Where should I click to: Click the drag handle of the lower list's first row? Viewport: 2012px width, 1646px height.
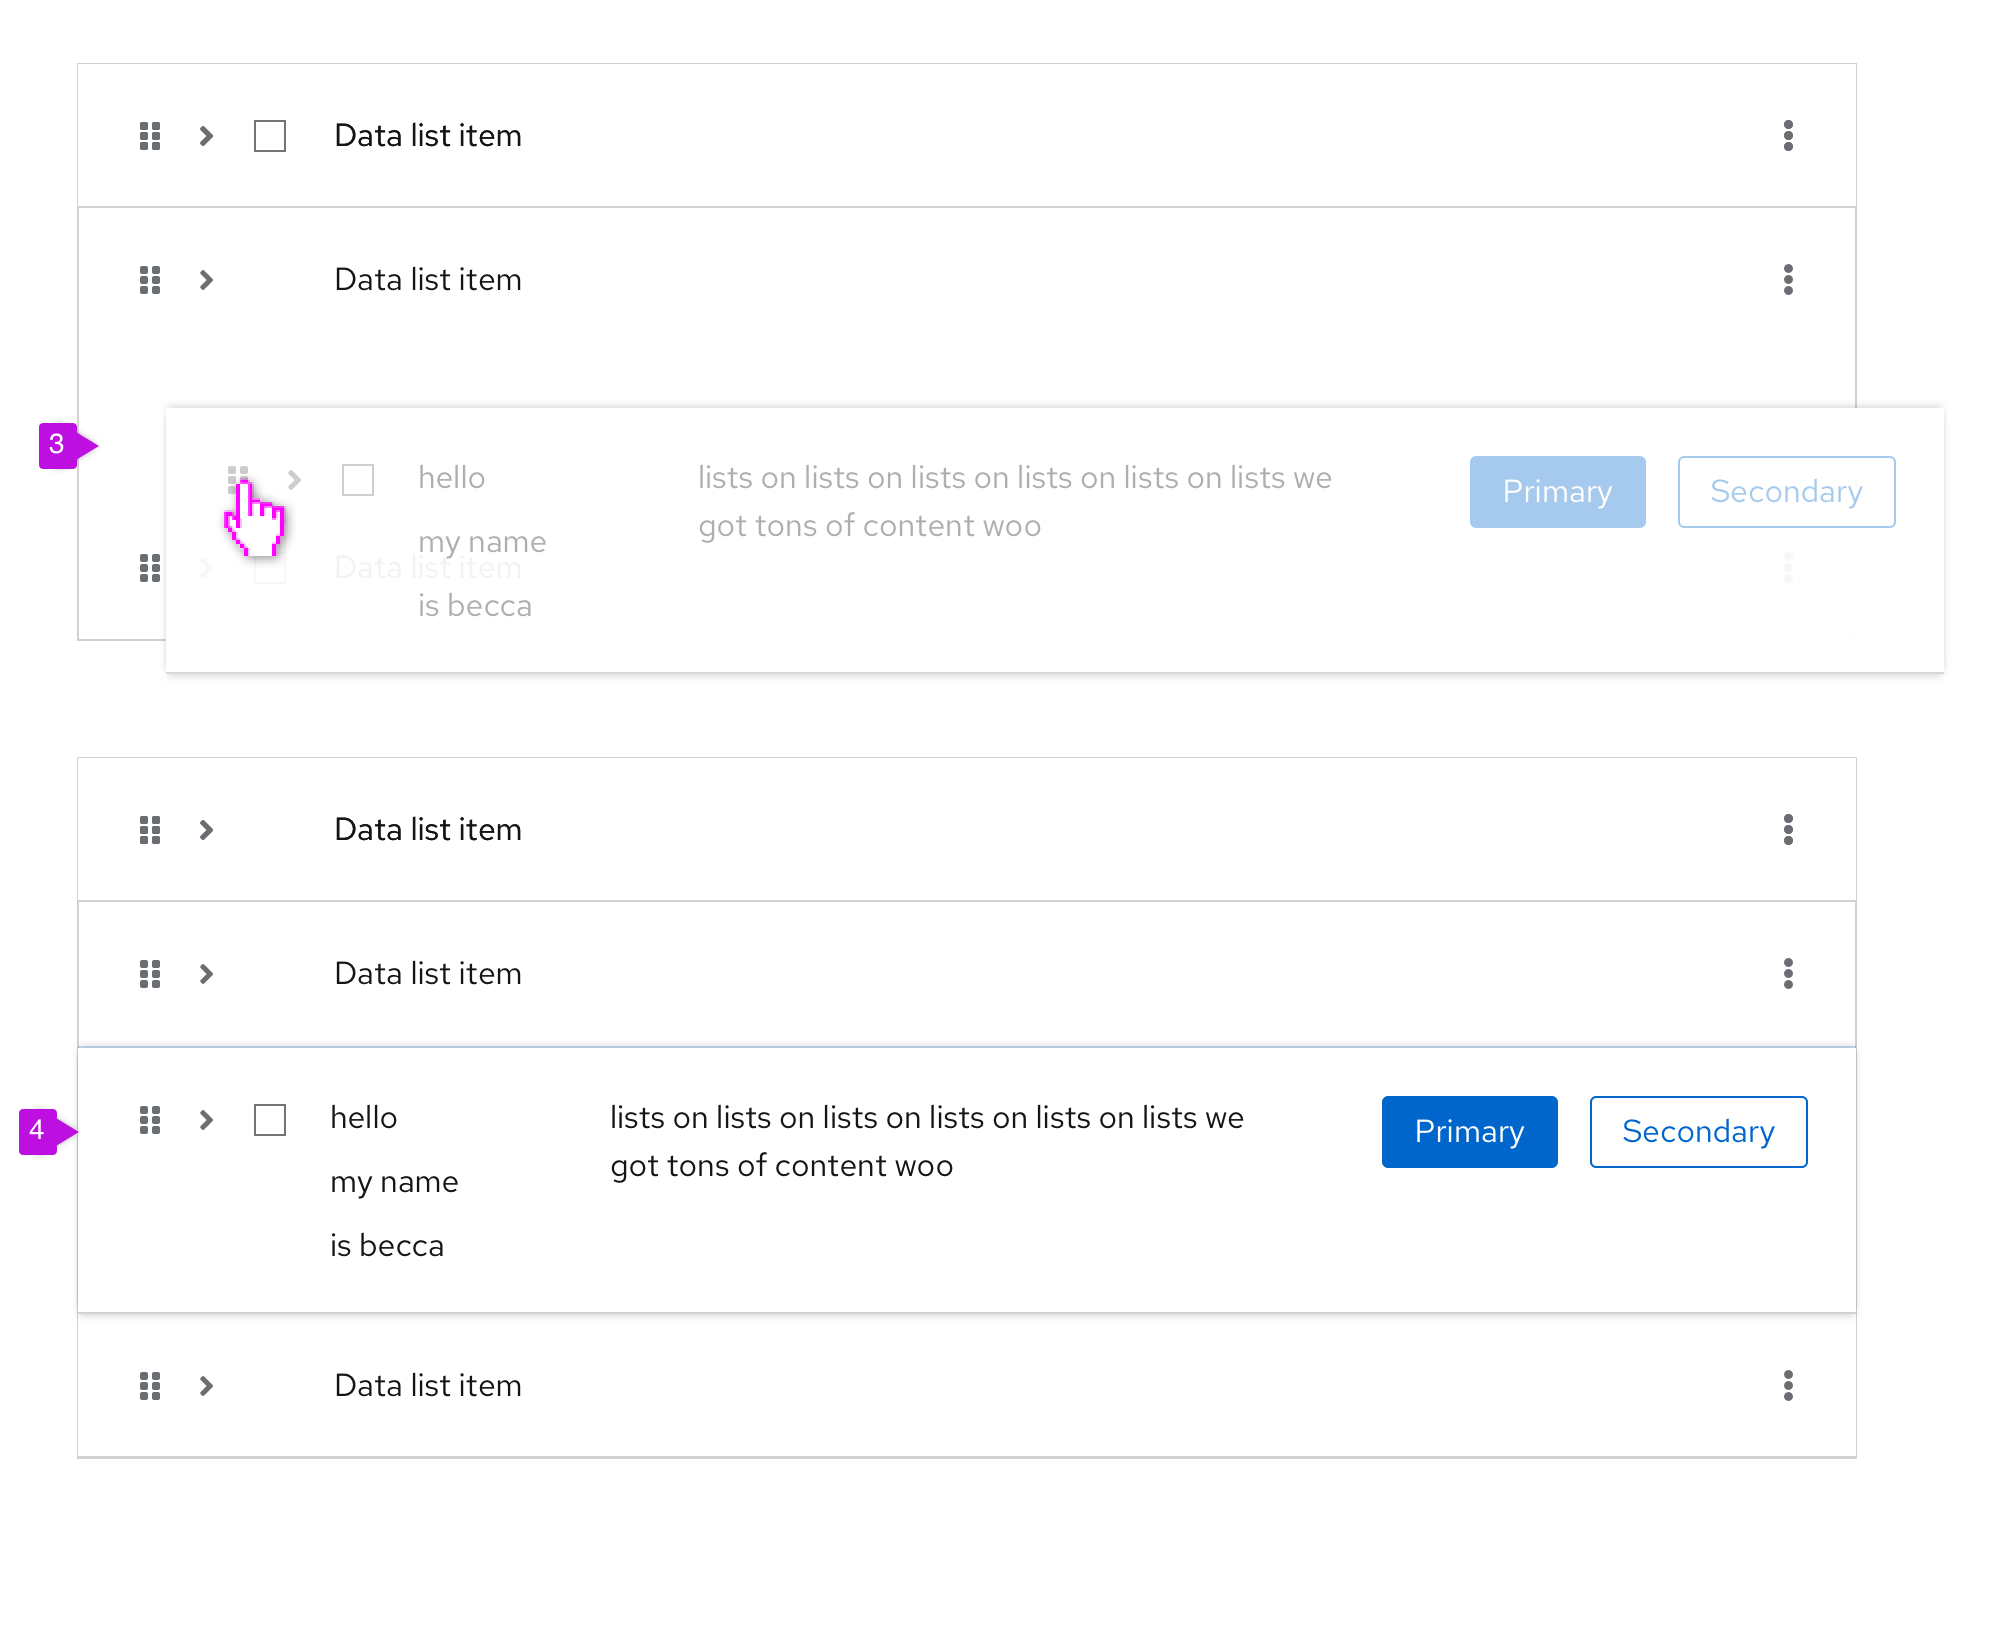(x=150, y=830)
